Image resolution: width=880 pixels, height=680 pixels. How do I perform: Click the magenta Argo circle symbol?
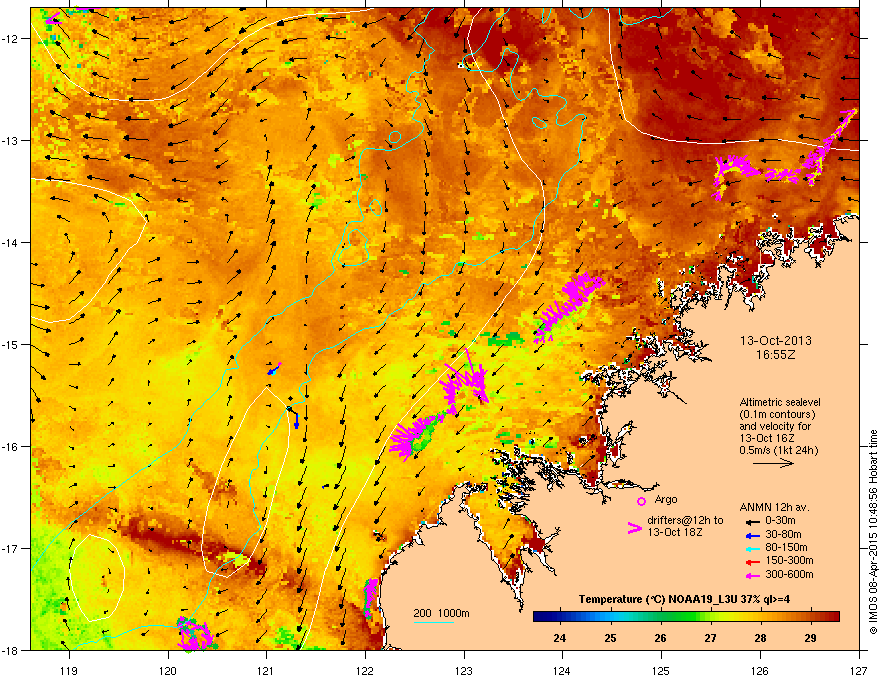point(641,501)
